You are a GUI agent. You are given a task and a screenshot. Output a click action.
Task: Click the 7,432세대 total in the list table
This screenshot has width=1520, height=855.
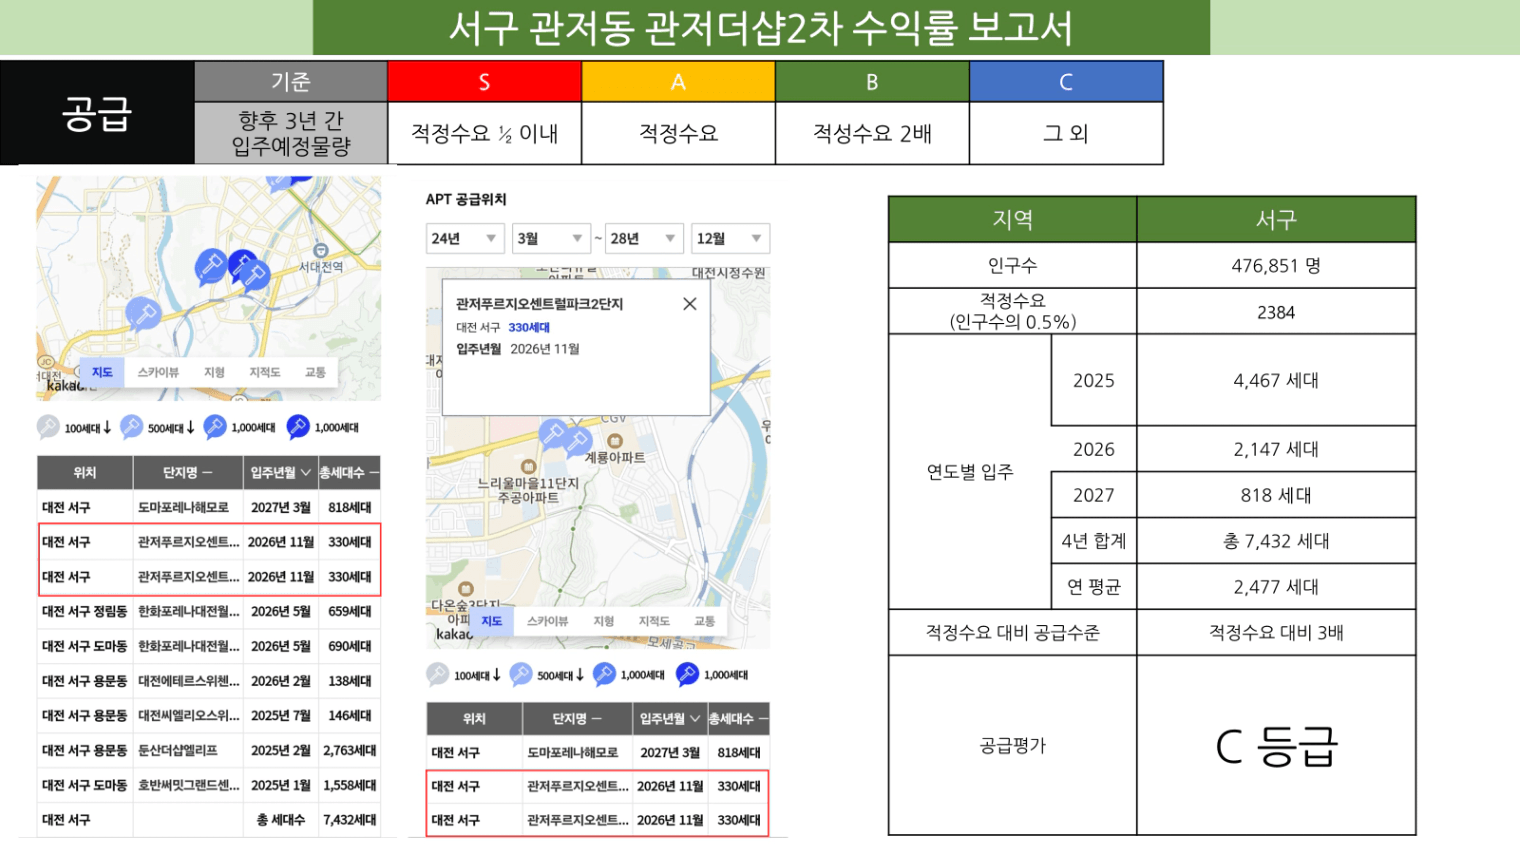pos(350,820)
